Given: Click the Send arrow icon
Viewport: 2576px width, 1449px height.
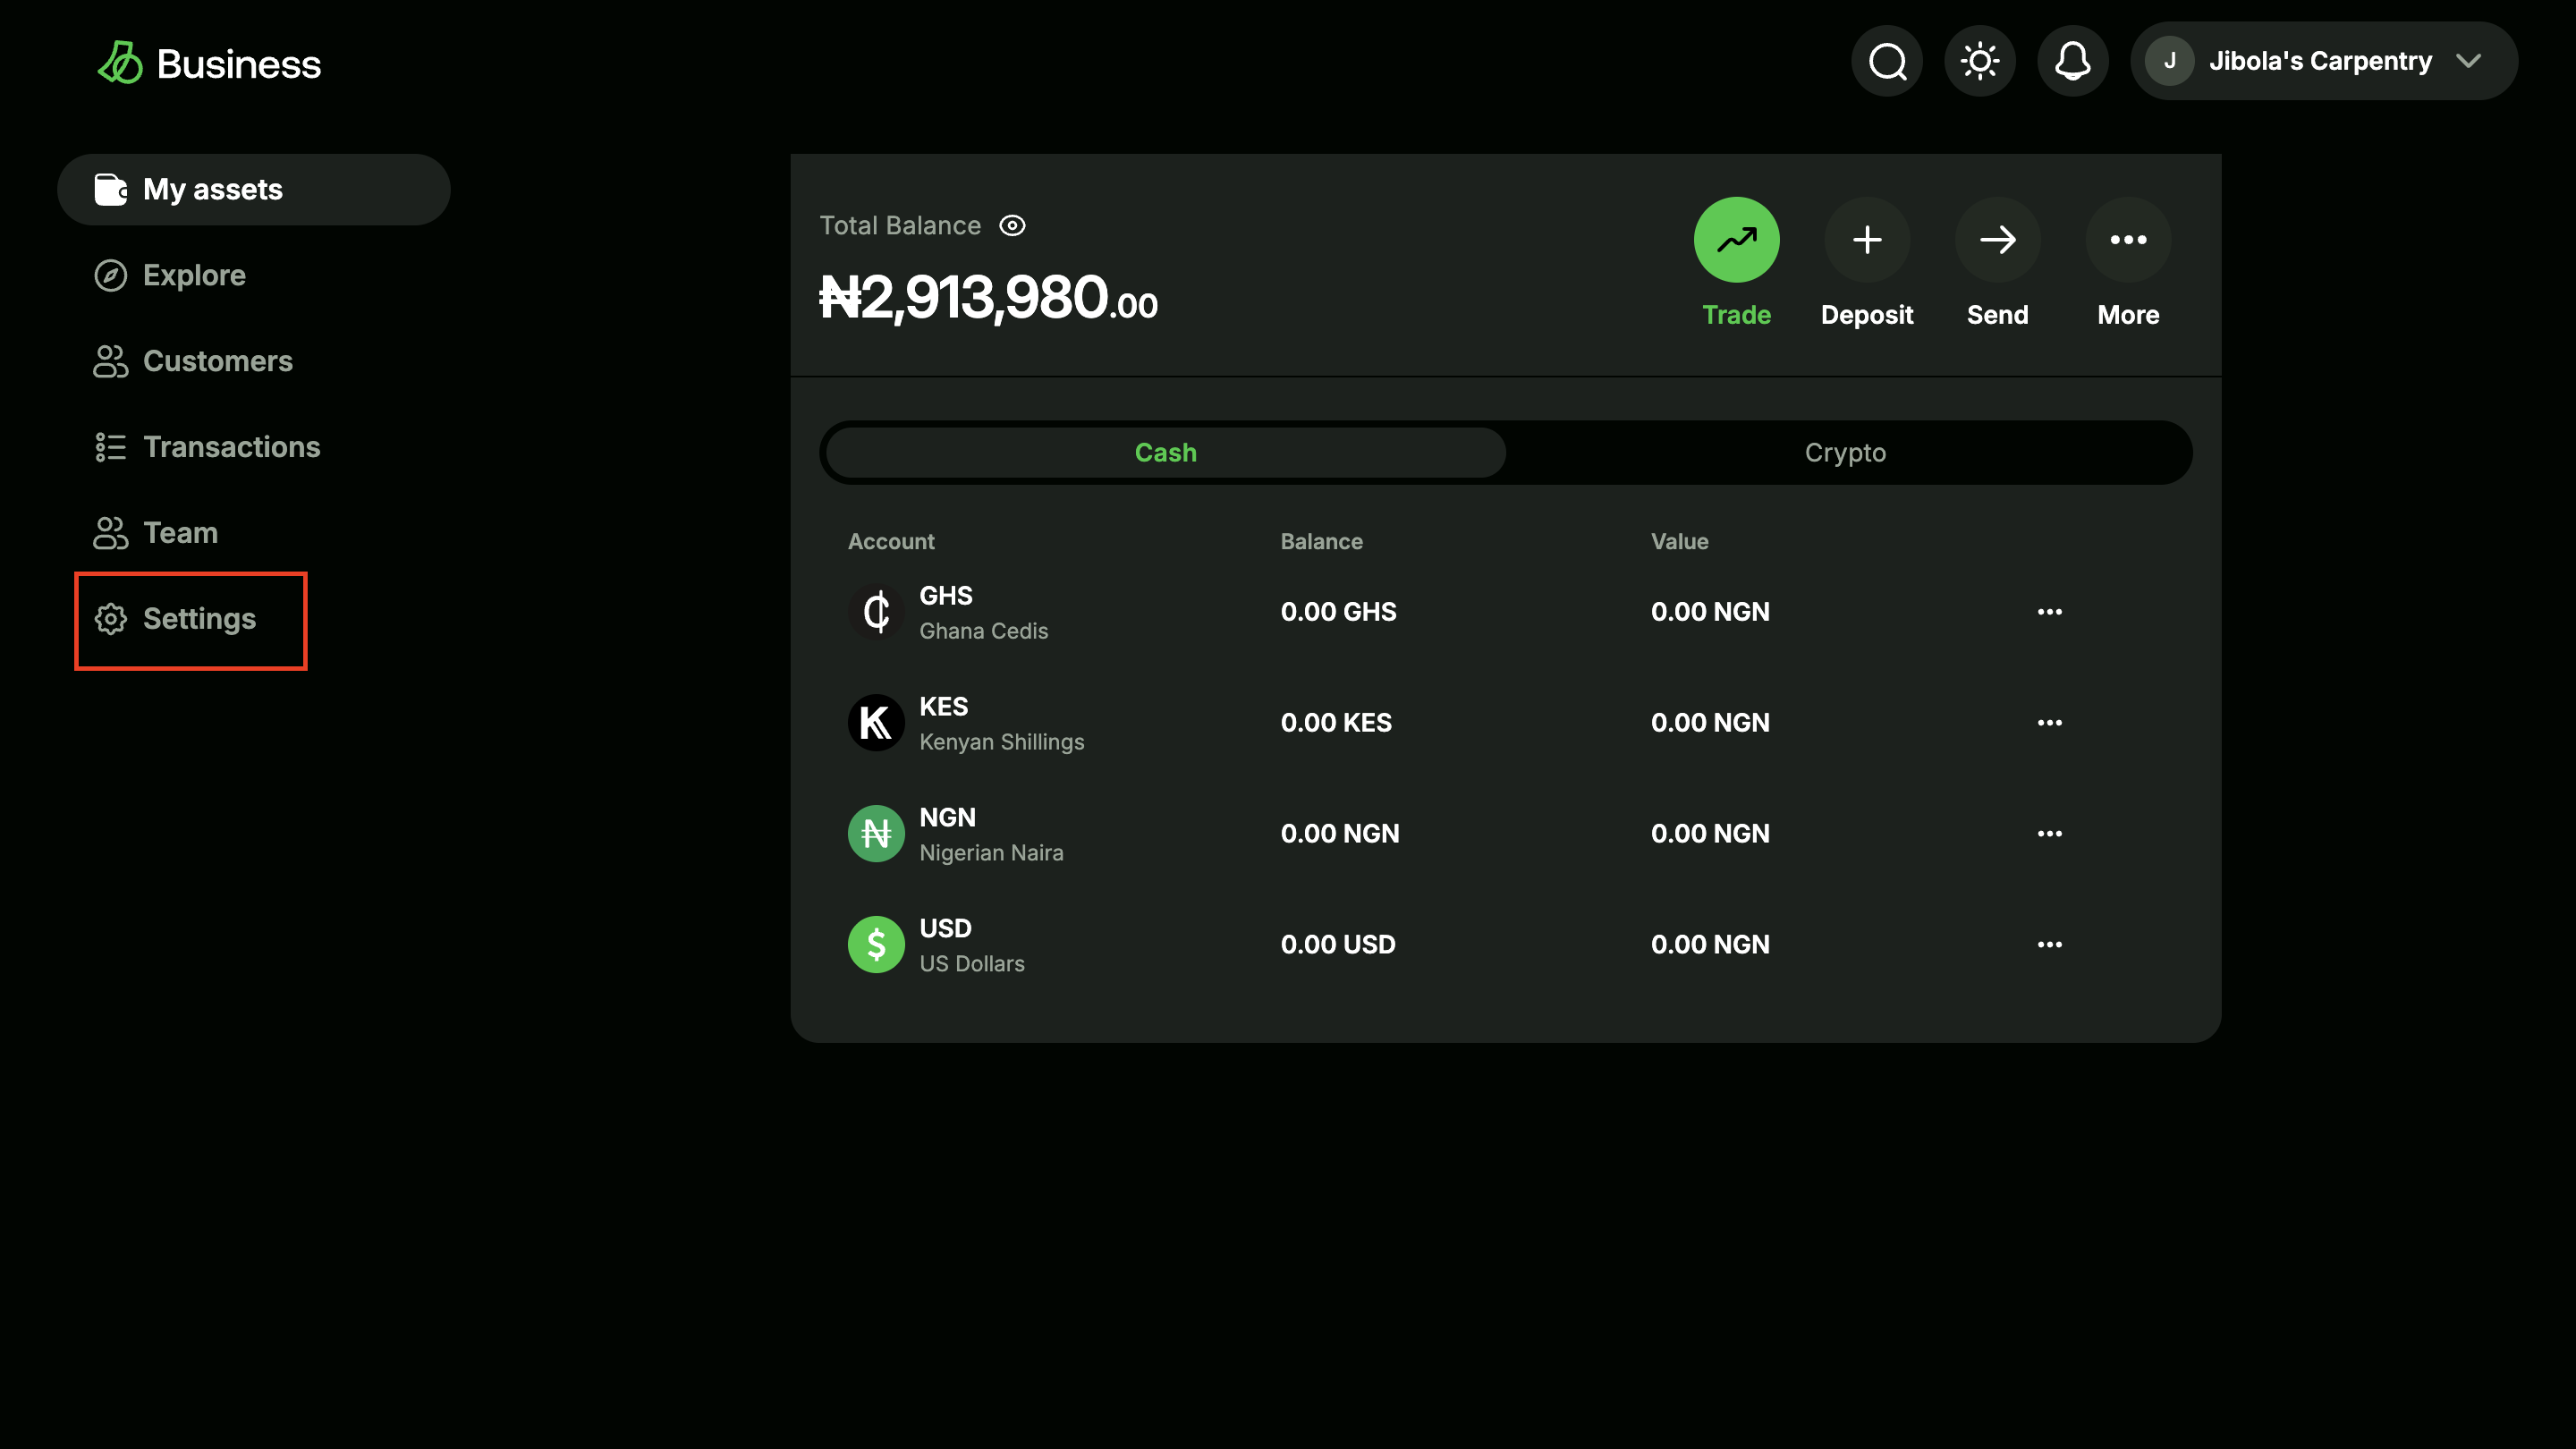Looking at the screenshot, I should tap(1997, 239).
